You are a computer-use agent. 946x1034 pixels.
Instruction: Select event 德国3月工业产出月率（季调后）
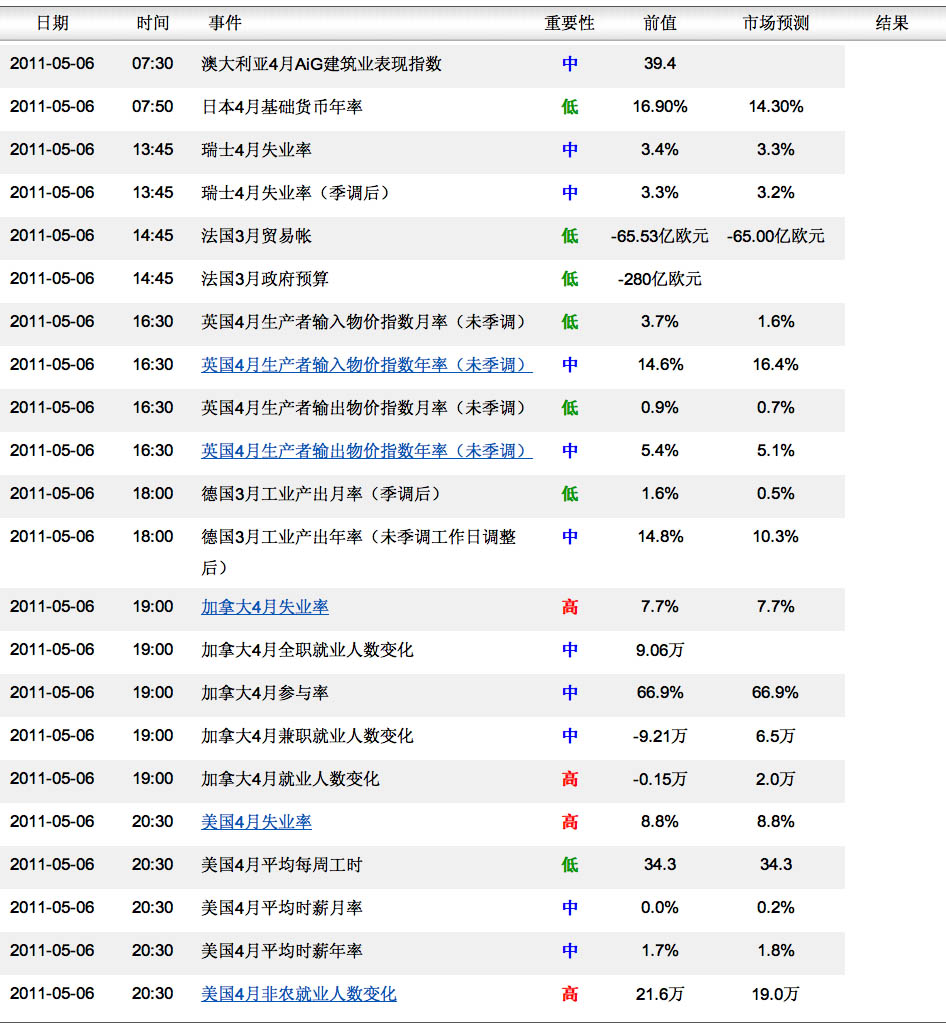322,494
